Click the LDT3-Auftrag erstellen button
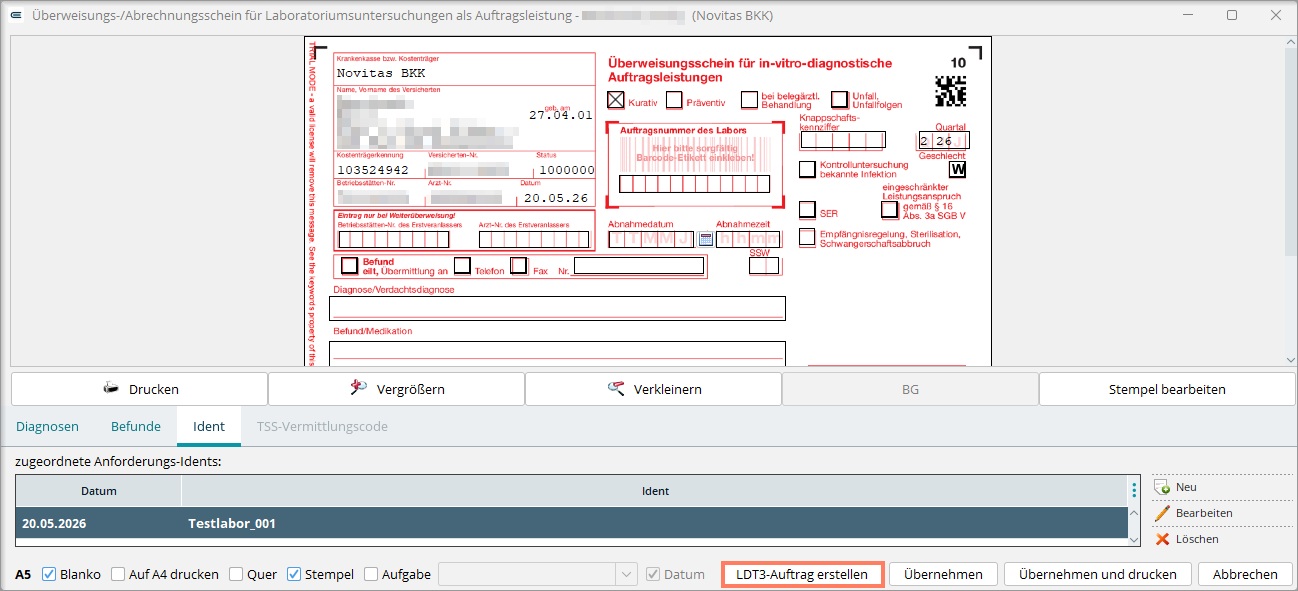Screen dimensions: 1298x591 (802, 574)
